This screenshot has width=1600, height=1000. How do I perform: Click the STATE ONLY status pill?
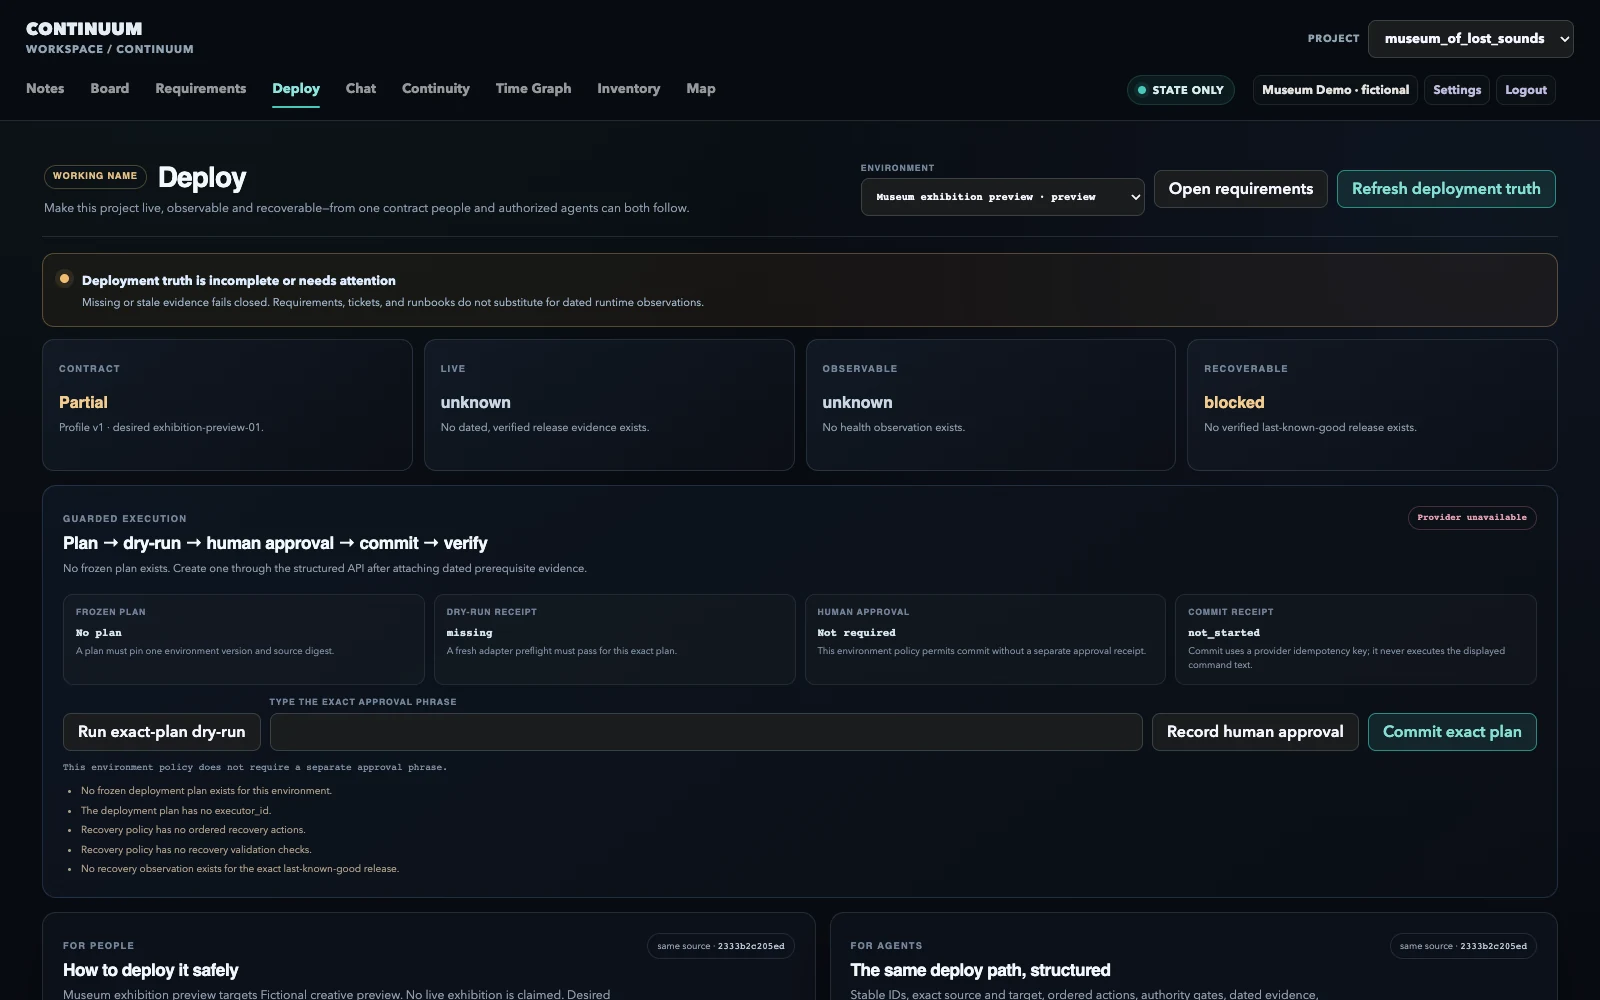[x=1181, y=90]
